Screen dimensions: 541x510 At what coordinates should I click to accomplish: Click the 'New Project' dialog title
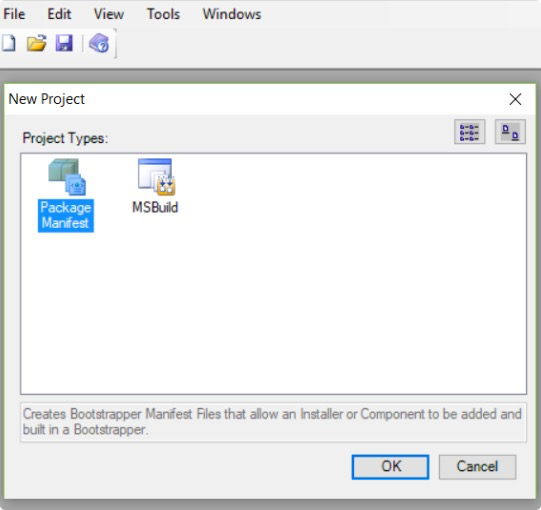[x=47, y=99]
